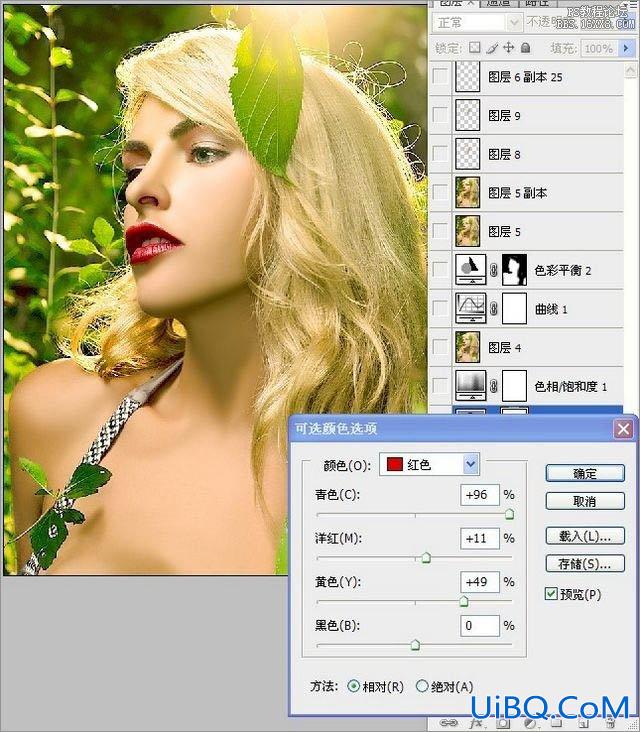Lock image pixels with the brush icon
The width and height of the screenshot is (640, 732).
click(x=492, y=48)
